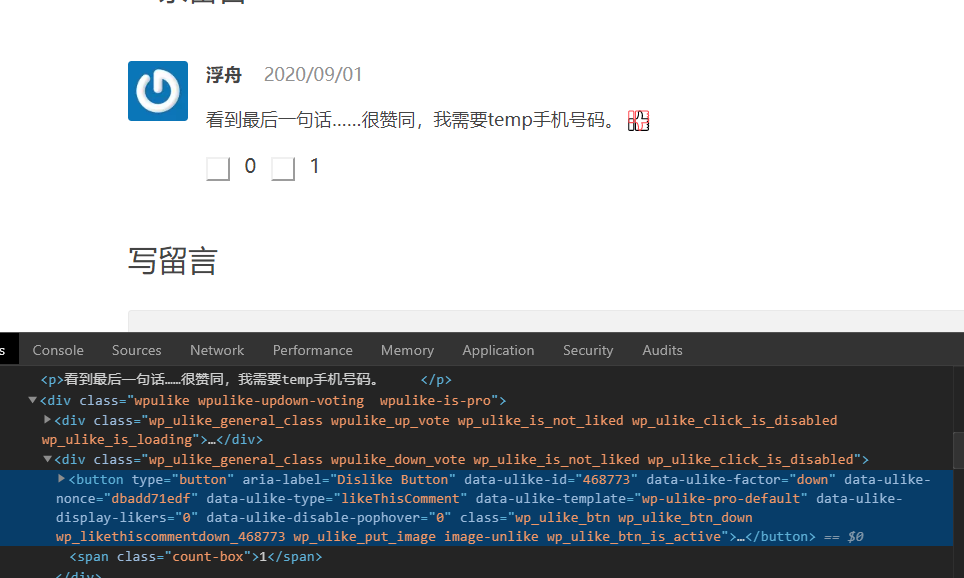Click the comment date 2020/09/01
Image resolution: width=964 pixels, height=578 pixels.
coord(313,75)
